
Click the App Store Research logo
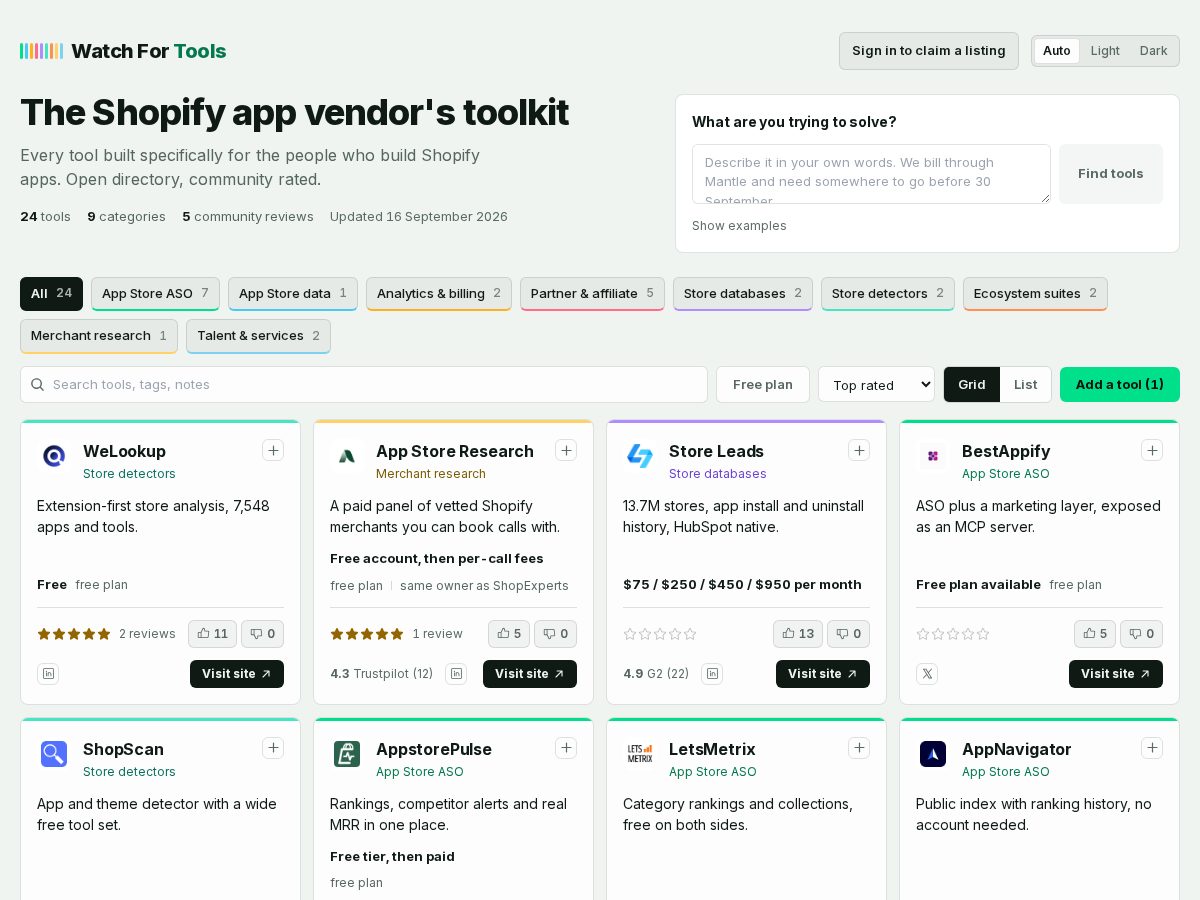coord(347,456)
